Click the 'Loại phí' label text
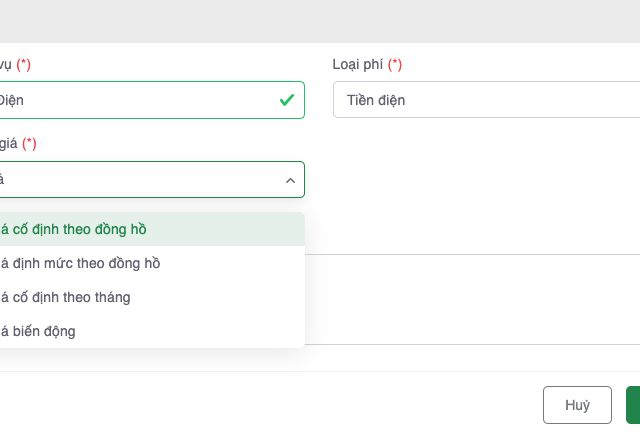The width and height of the screenshot is (640, 439). pos(358,65)
